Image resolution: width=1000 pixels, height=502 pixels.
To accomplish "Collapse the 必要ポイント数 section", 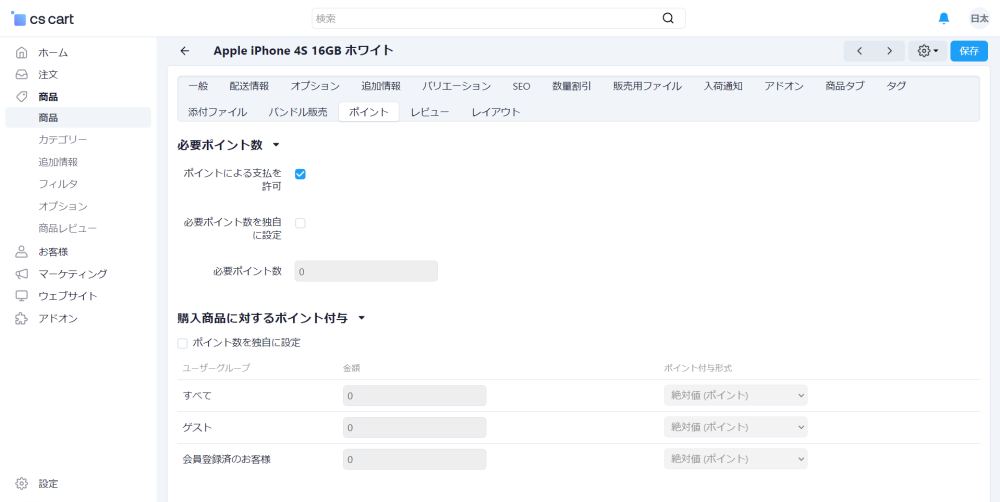I will (228, 145).
